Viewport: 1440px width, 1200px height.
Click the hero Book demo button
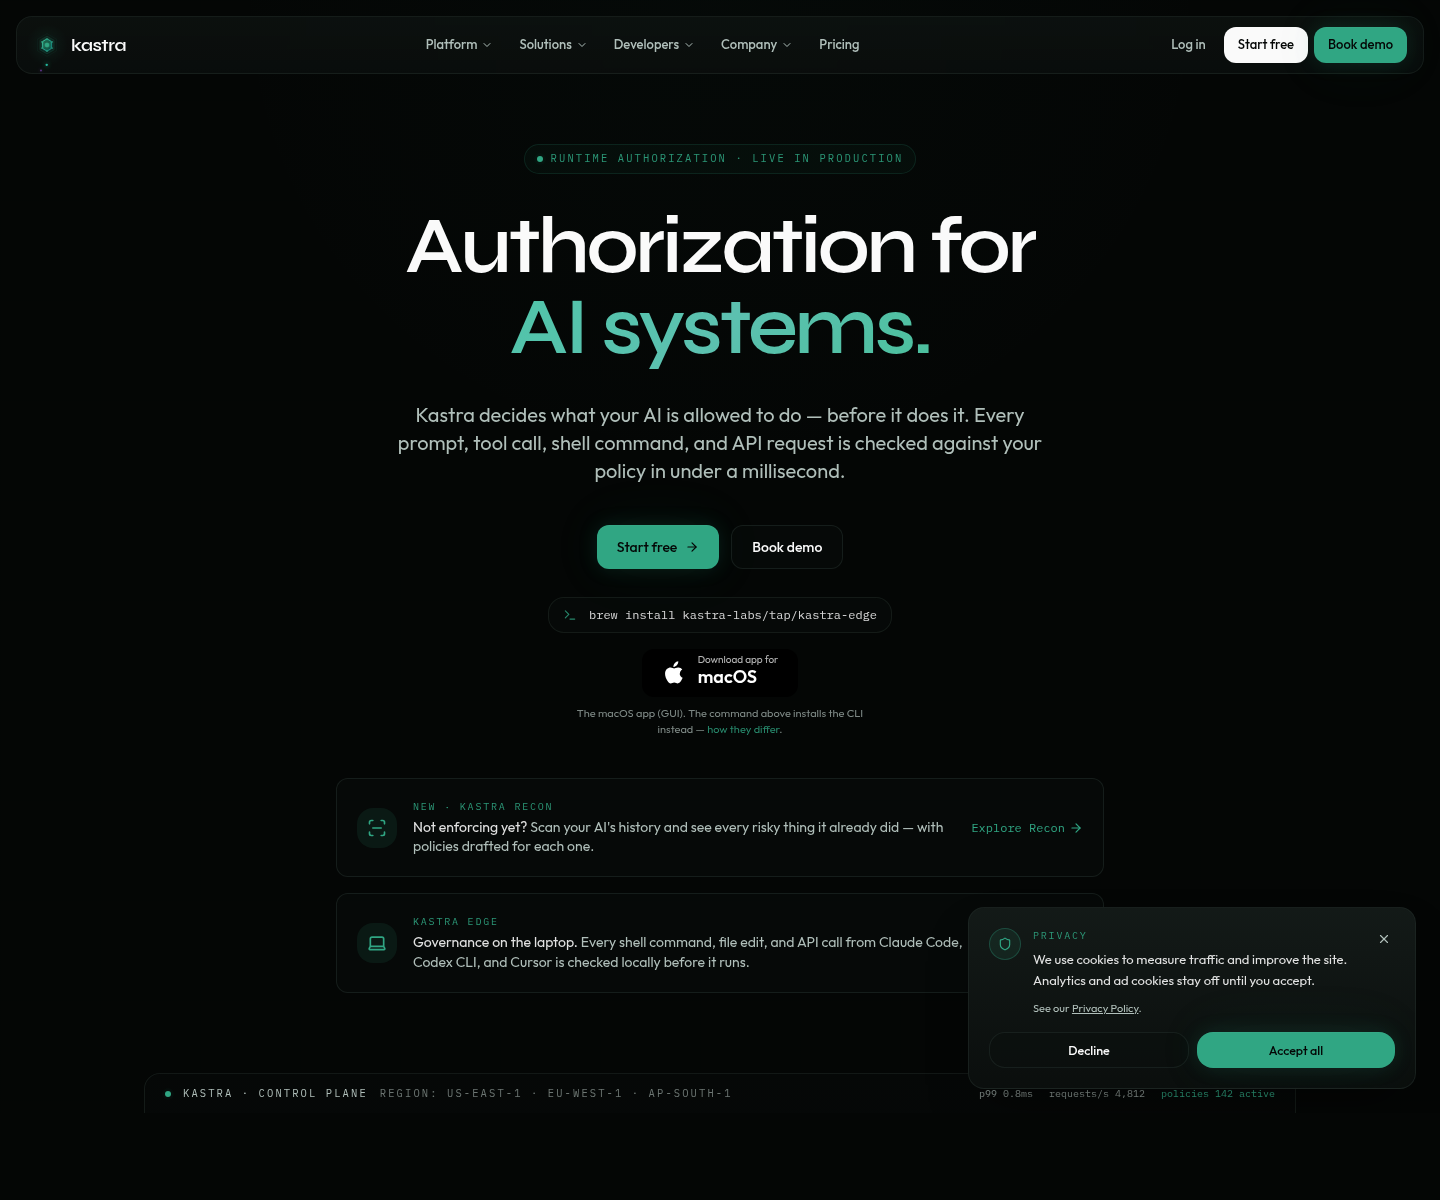(x=787, y=547)
